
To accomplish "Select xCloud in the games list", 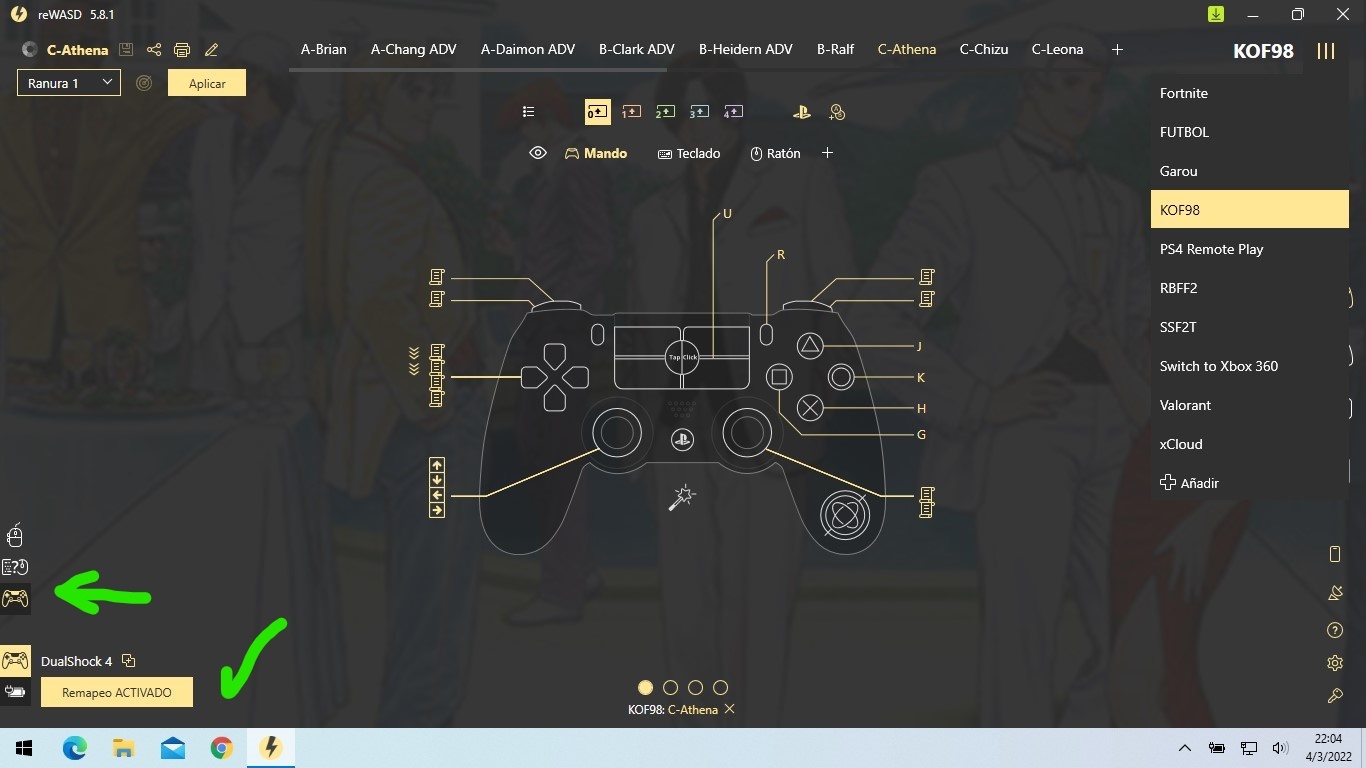I will [1250, 444].
